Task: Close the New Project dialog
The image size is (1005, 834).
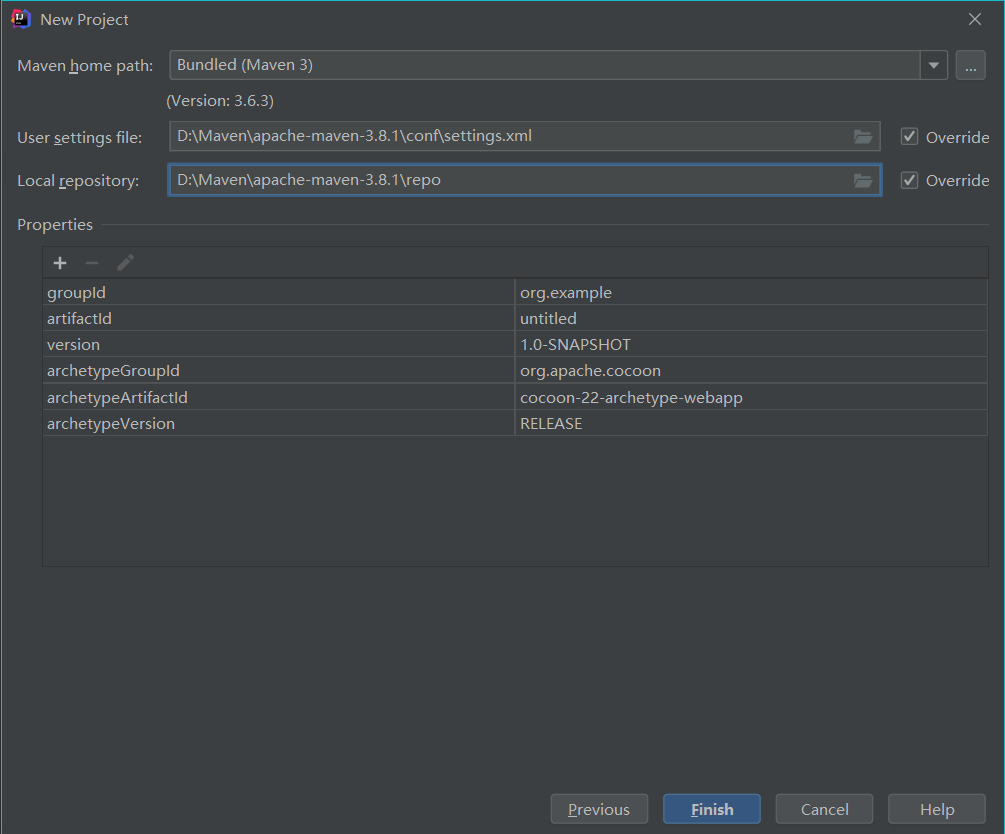Action: 975,19
